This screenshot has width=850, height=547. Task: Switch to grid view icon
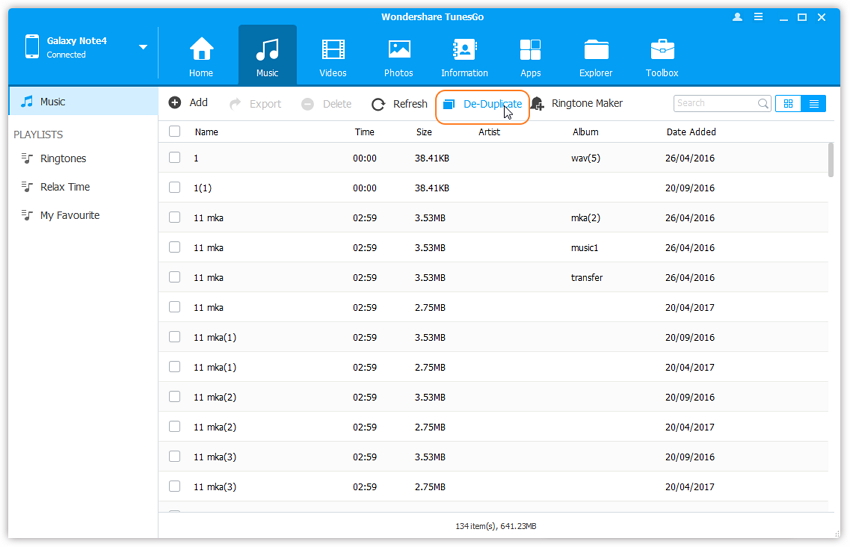[x=788, y=103]
